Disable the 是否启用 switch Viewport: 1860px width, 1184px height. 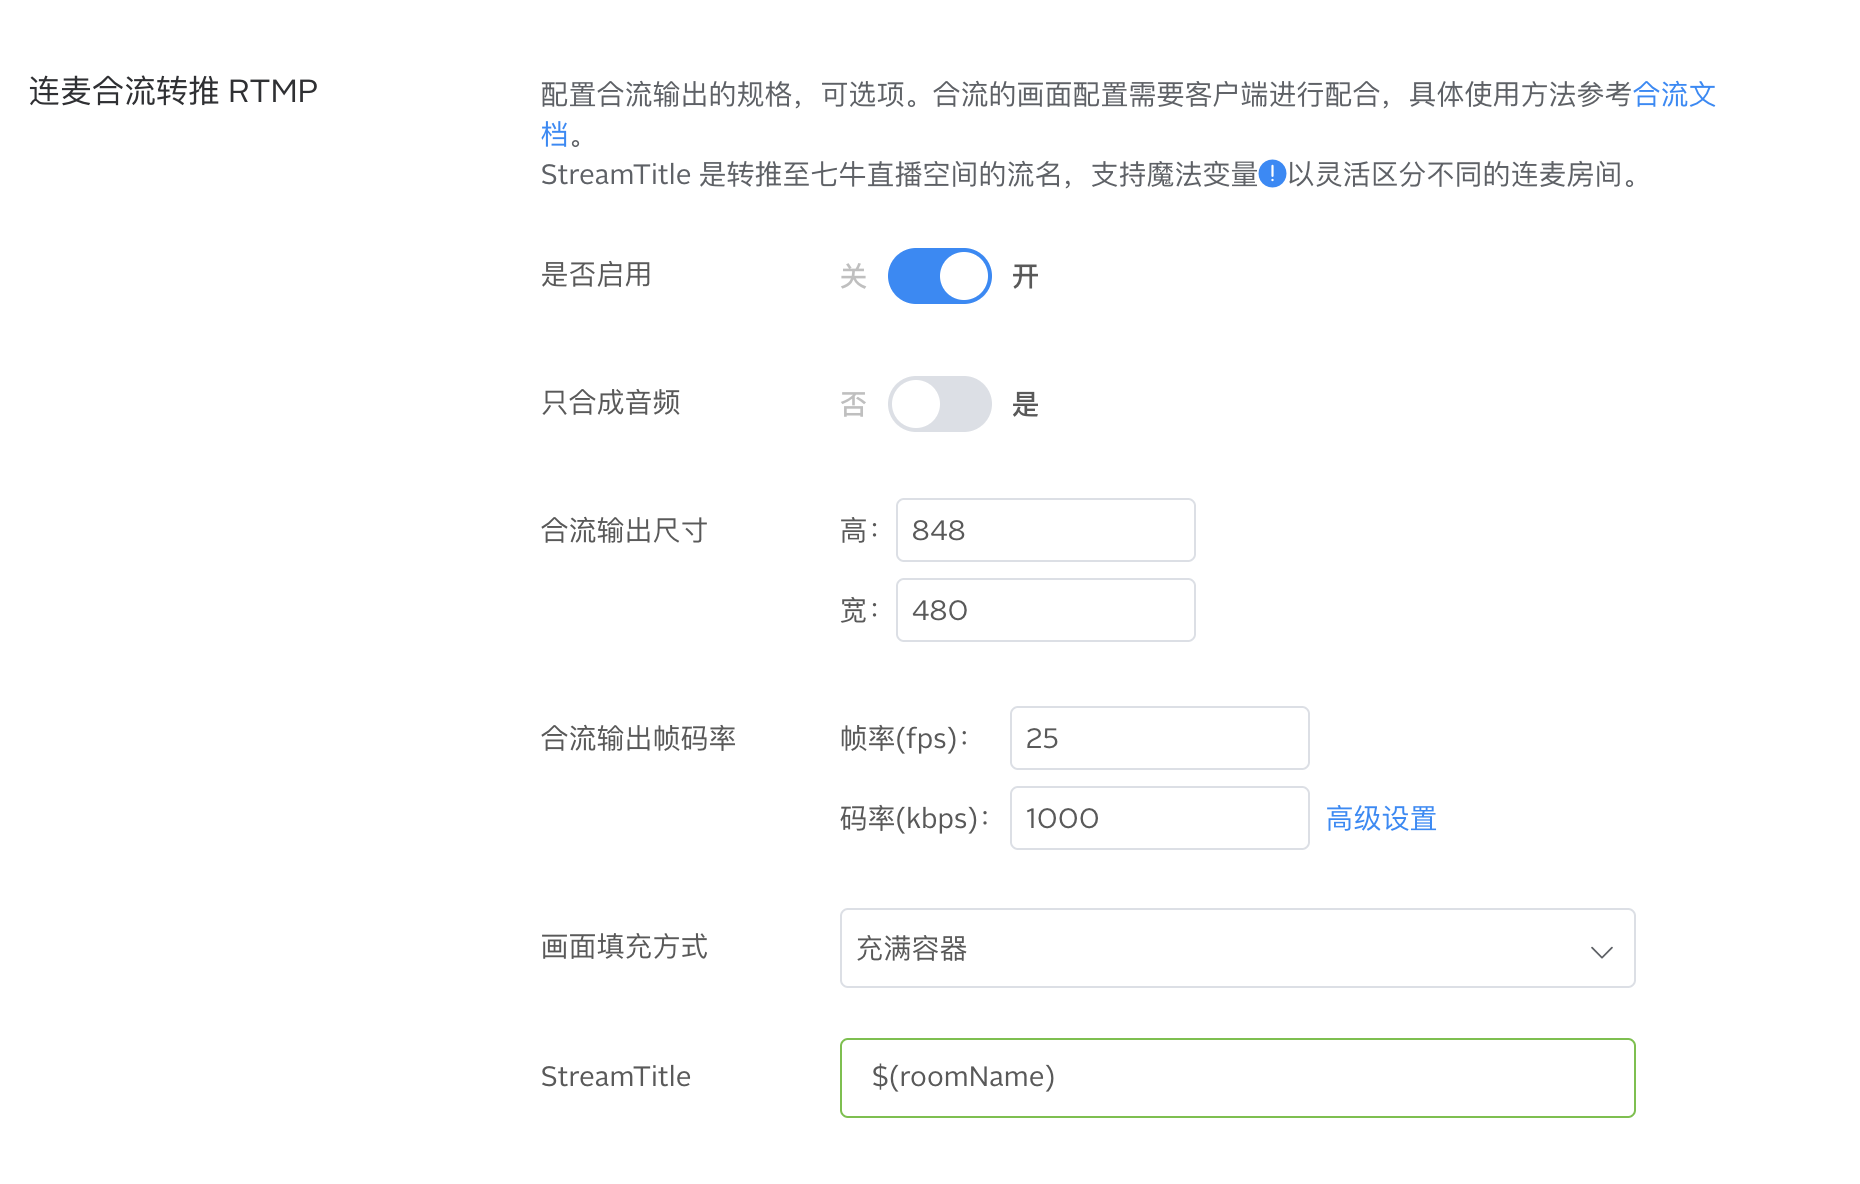click(x=940, y=276)
